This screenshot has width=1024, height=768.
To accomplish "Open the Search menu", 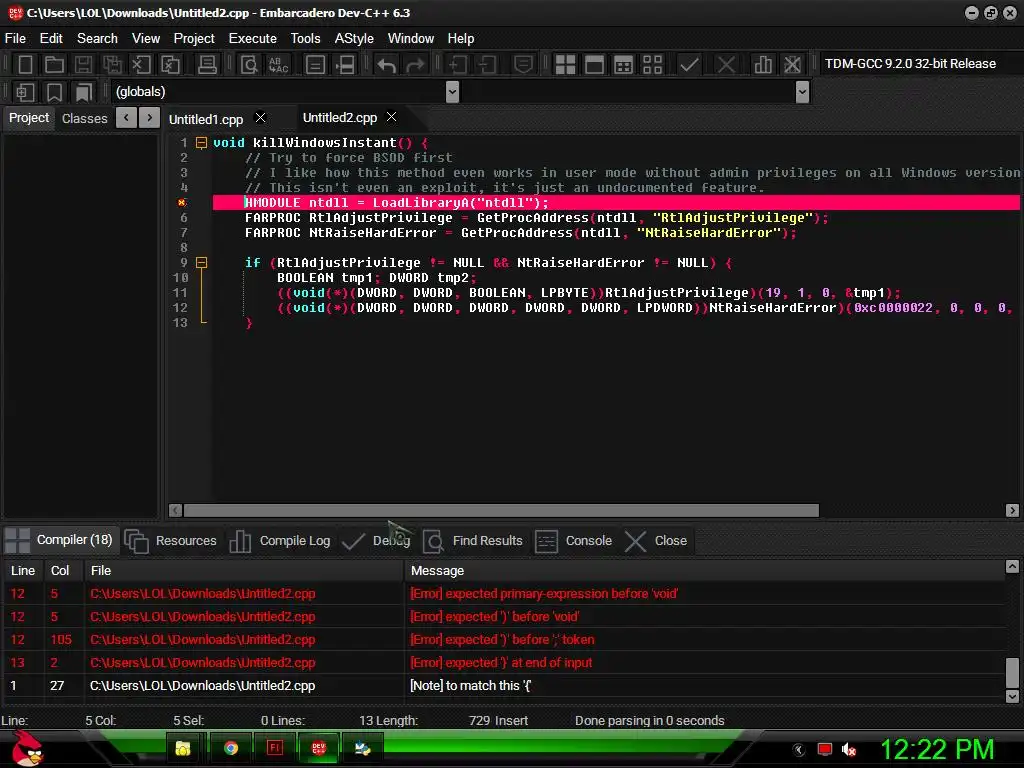I will [97, 39].
